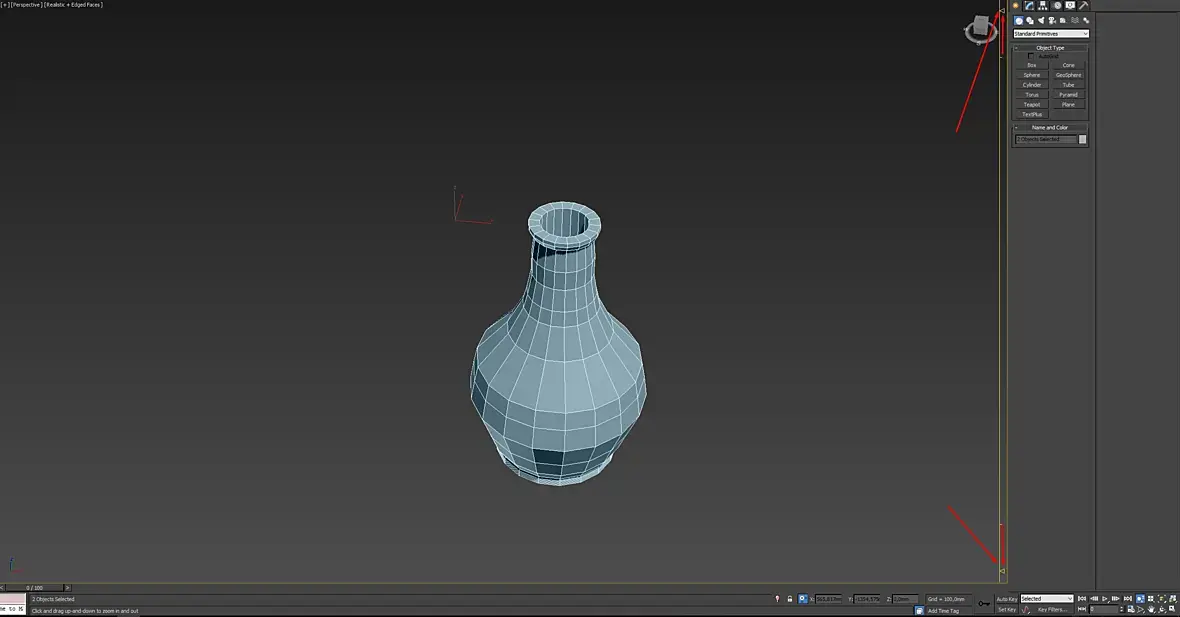
Task: Click the Y coordinate field
Action: [x=867, y=599]
